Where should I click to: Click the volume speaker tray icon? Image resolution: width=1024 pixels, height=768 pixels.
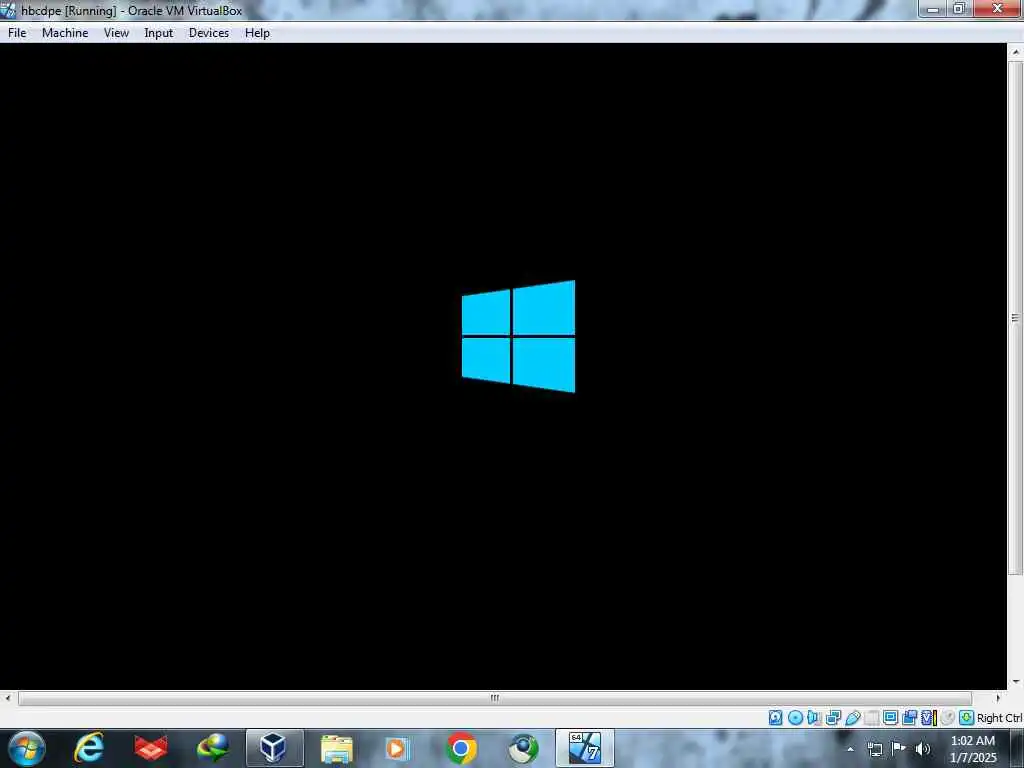tap(923, 749)
